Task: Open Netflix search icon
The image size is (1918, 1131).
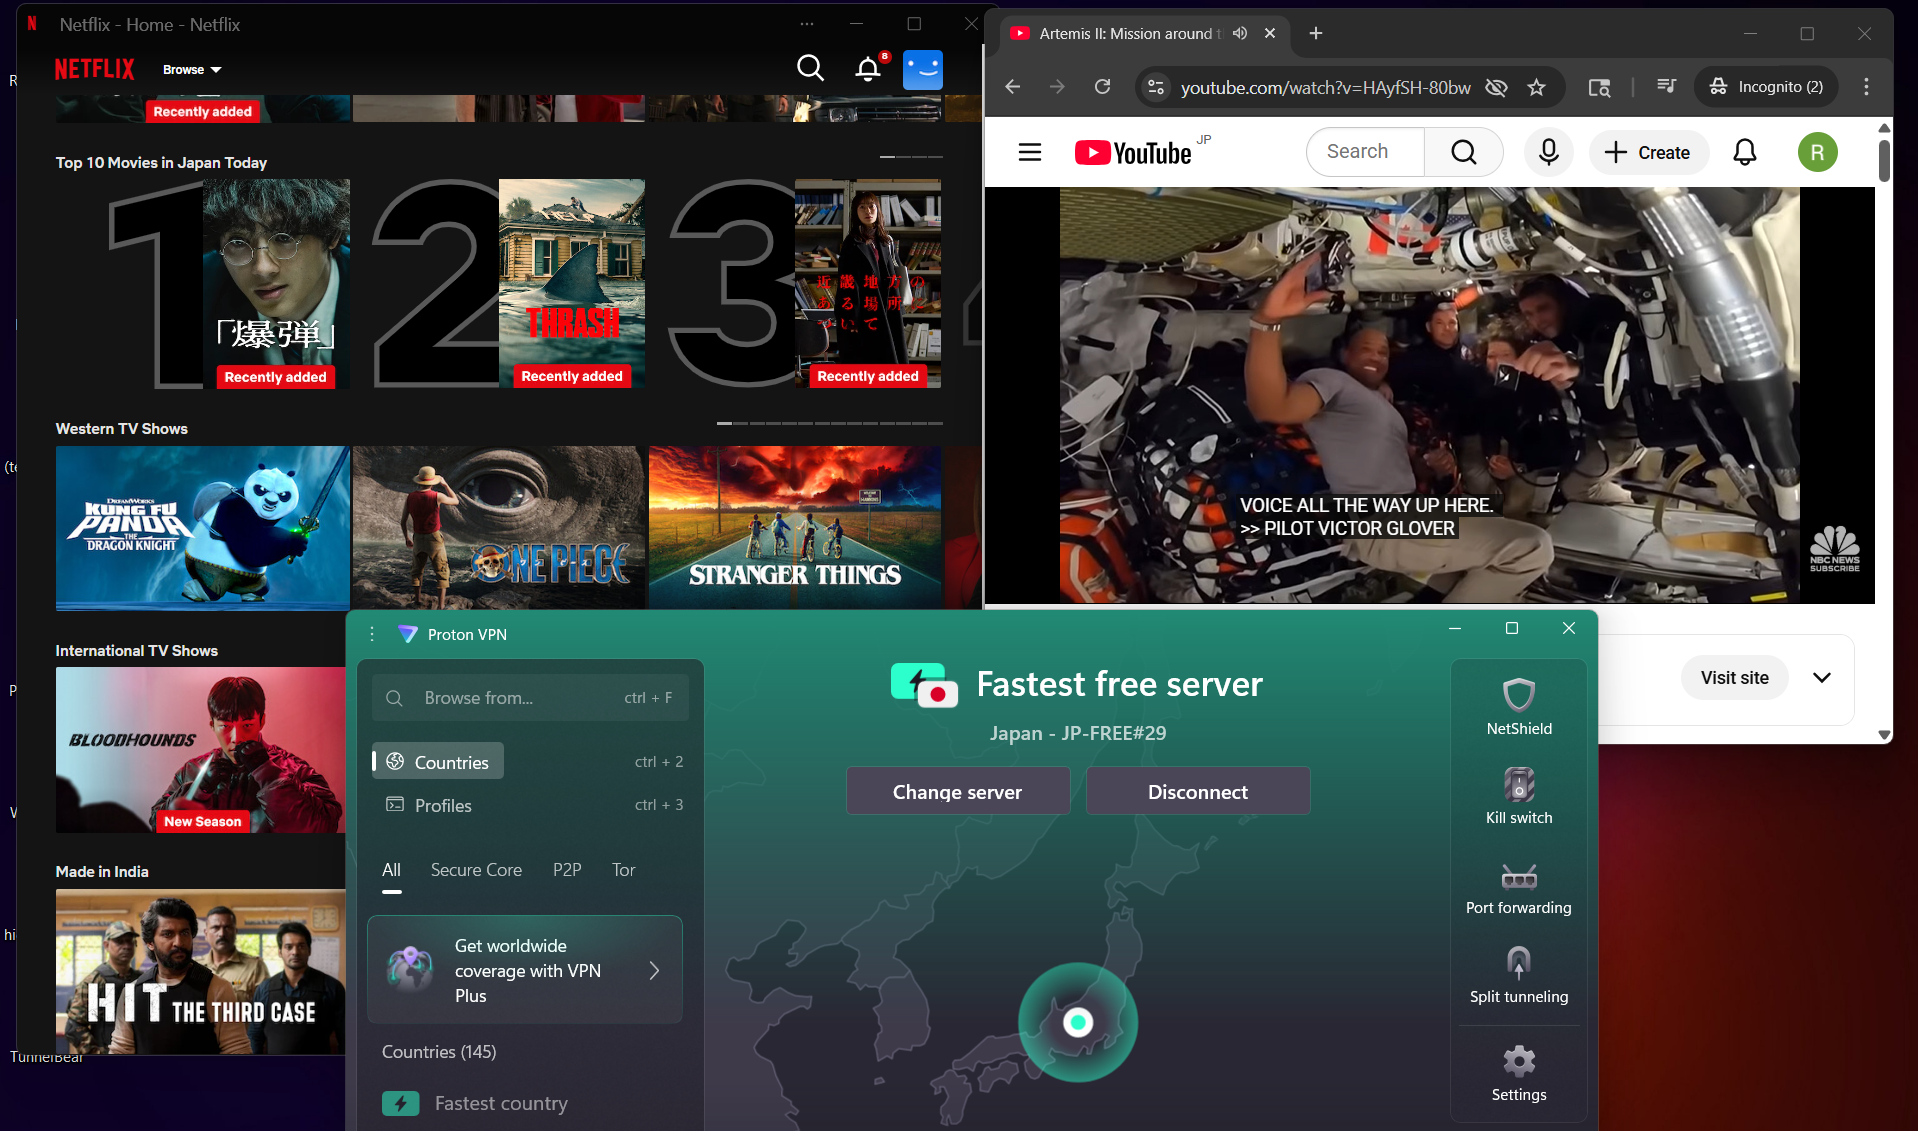Action: [x=810, y=68]
